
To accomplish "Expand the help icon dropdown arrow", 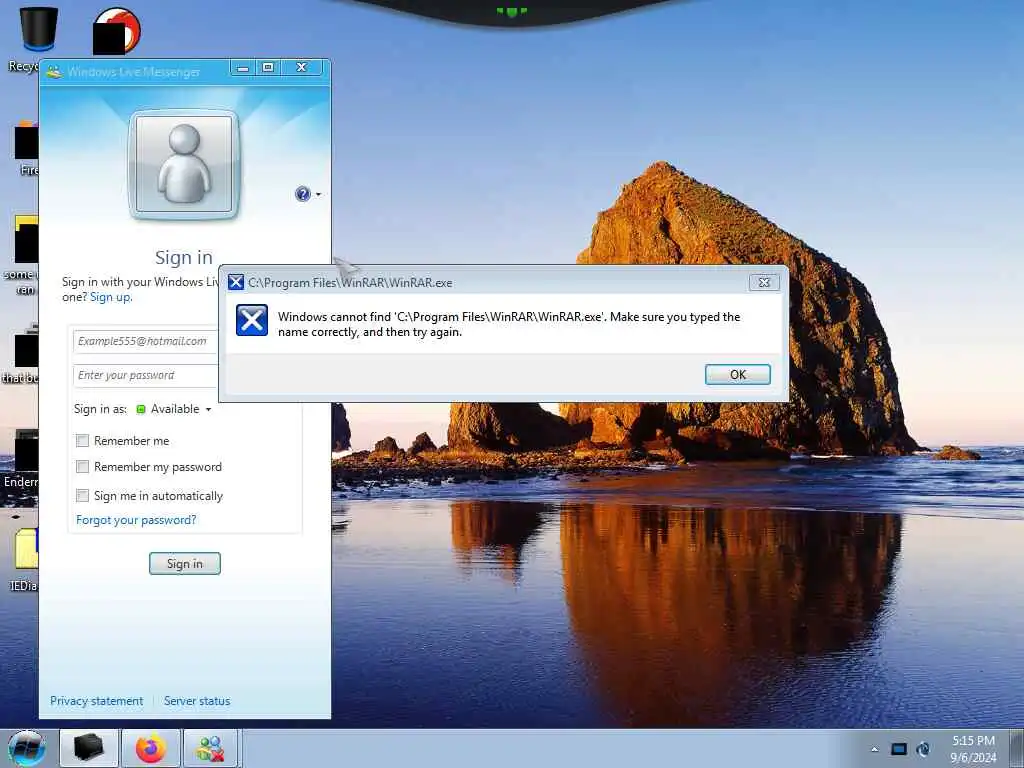I will point(319,194).
